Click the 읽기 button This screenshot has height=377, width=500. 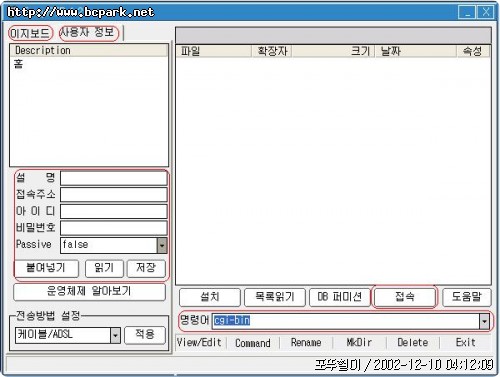[x=104, y=268]
